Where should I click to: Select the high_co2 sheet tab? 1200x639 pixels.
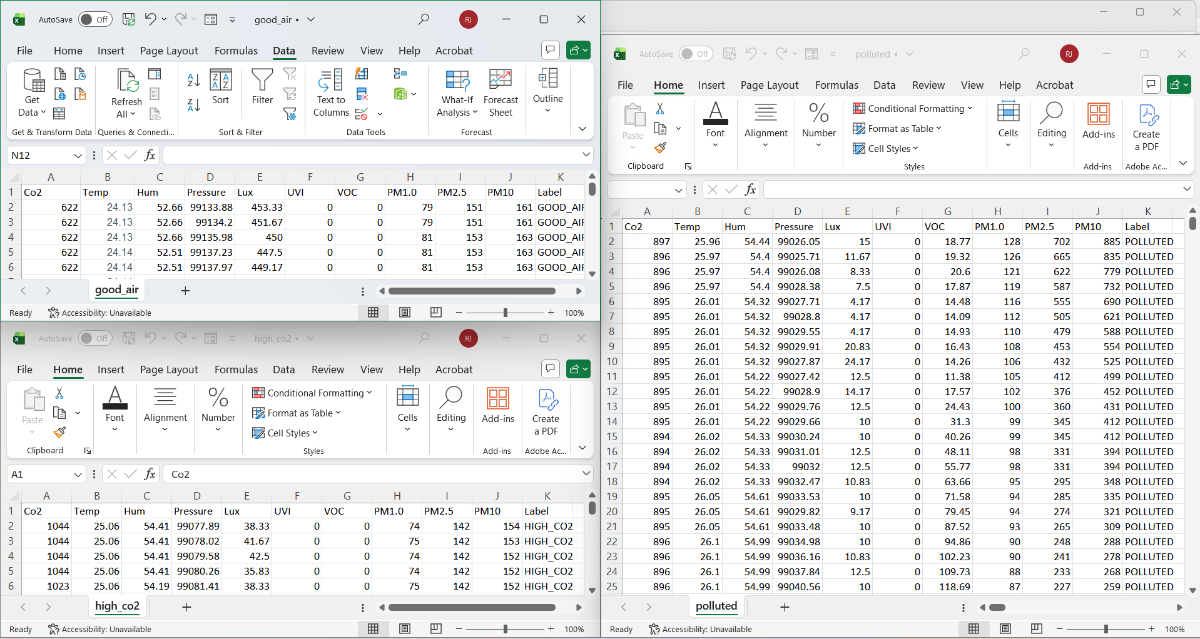117,606
